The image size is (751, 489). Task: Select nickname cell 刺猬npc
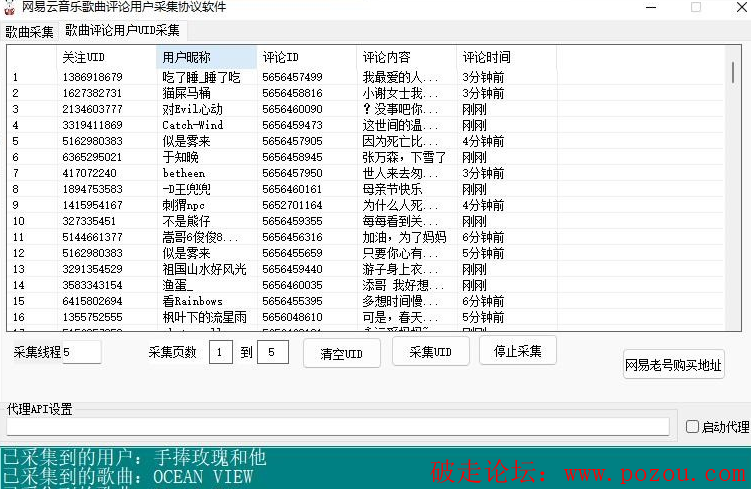[183, 205]
